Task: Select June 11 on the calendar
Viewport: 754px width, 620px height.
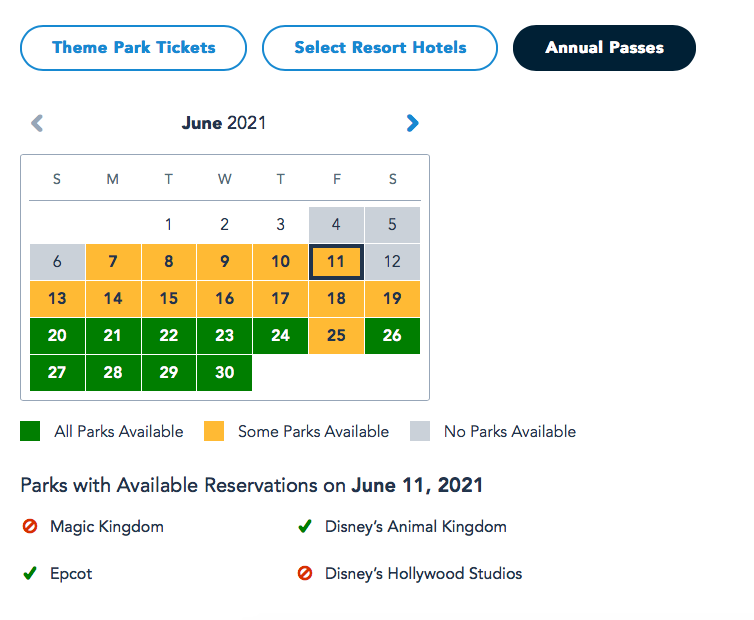Action: (336, 262)
